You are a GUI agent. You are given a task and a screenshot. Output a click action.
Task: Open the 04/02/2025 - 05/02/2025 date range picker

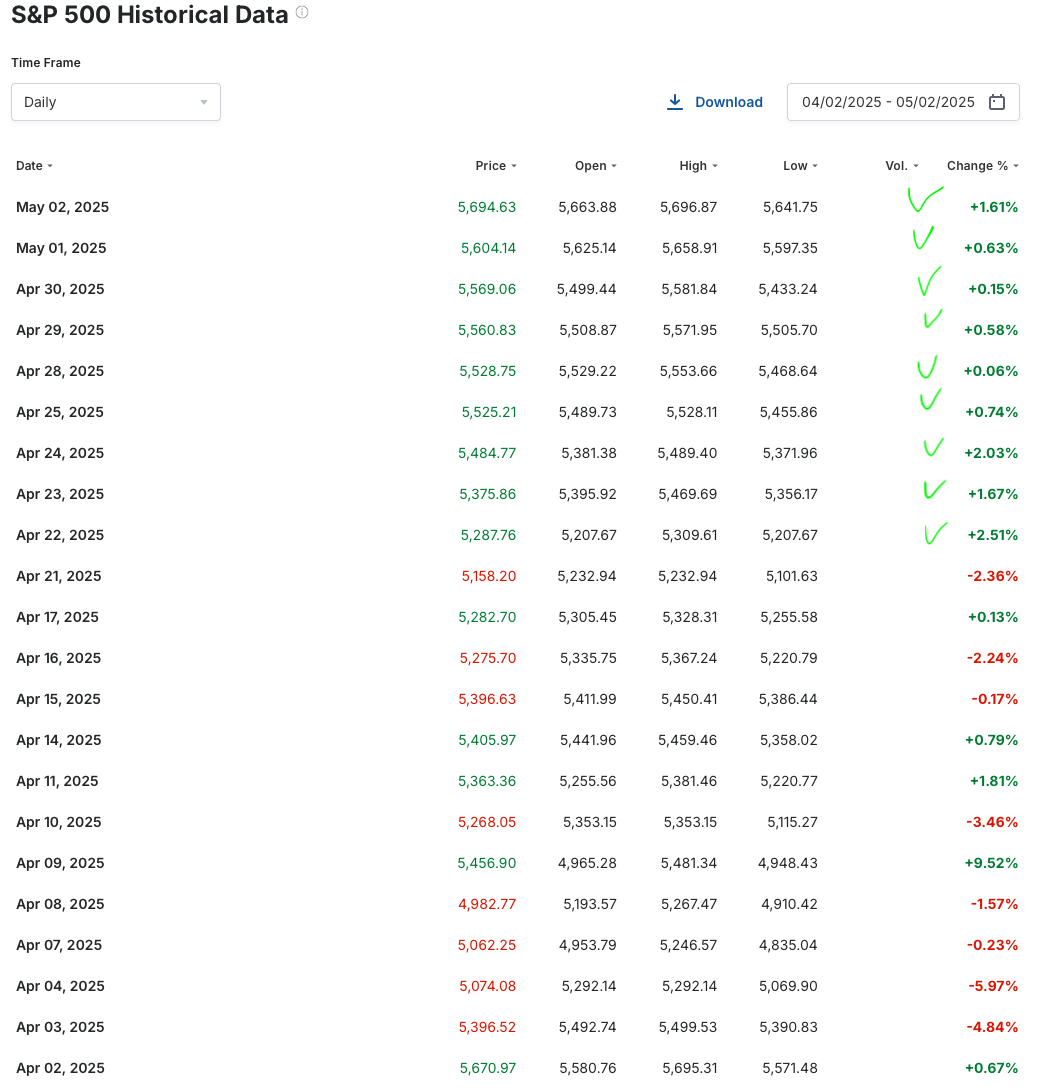pyautogui.click(x=903, y=102)
